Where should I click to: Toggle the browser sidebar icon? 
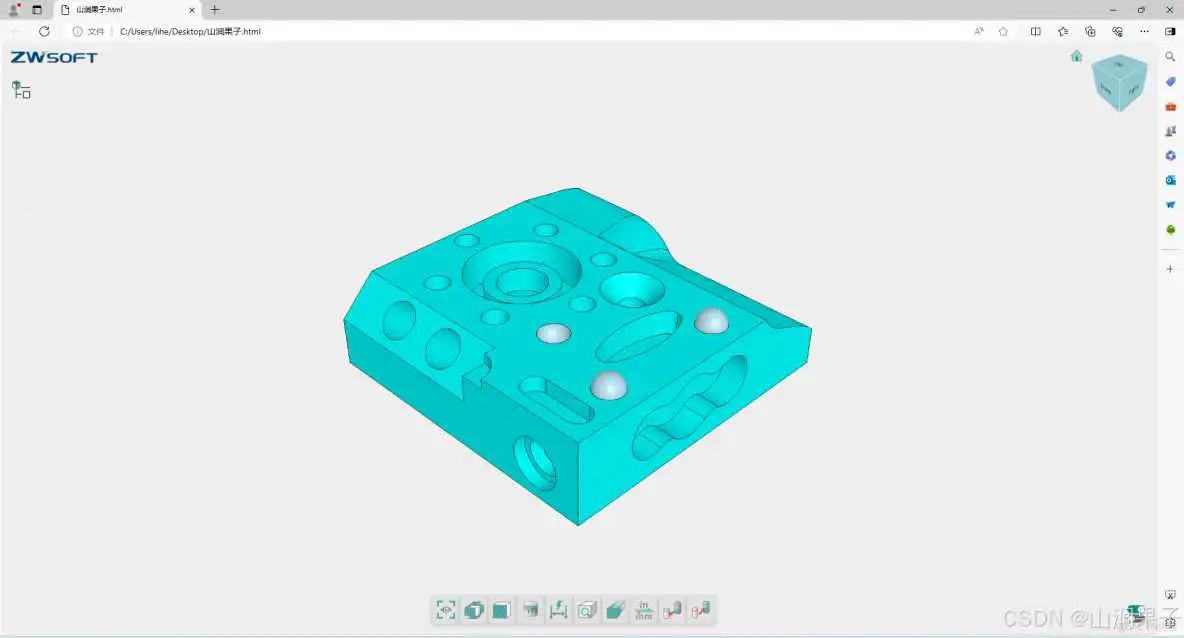coord(1170,31)
